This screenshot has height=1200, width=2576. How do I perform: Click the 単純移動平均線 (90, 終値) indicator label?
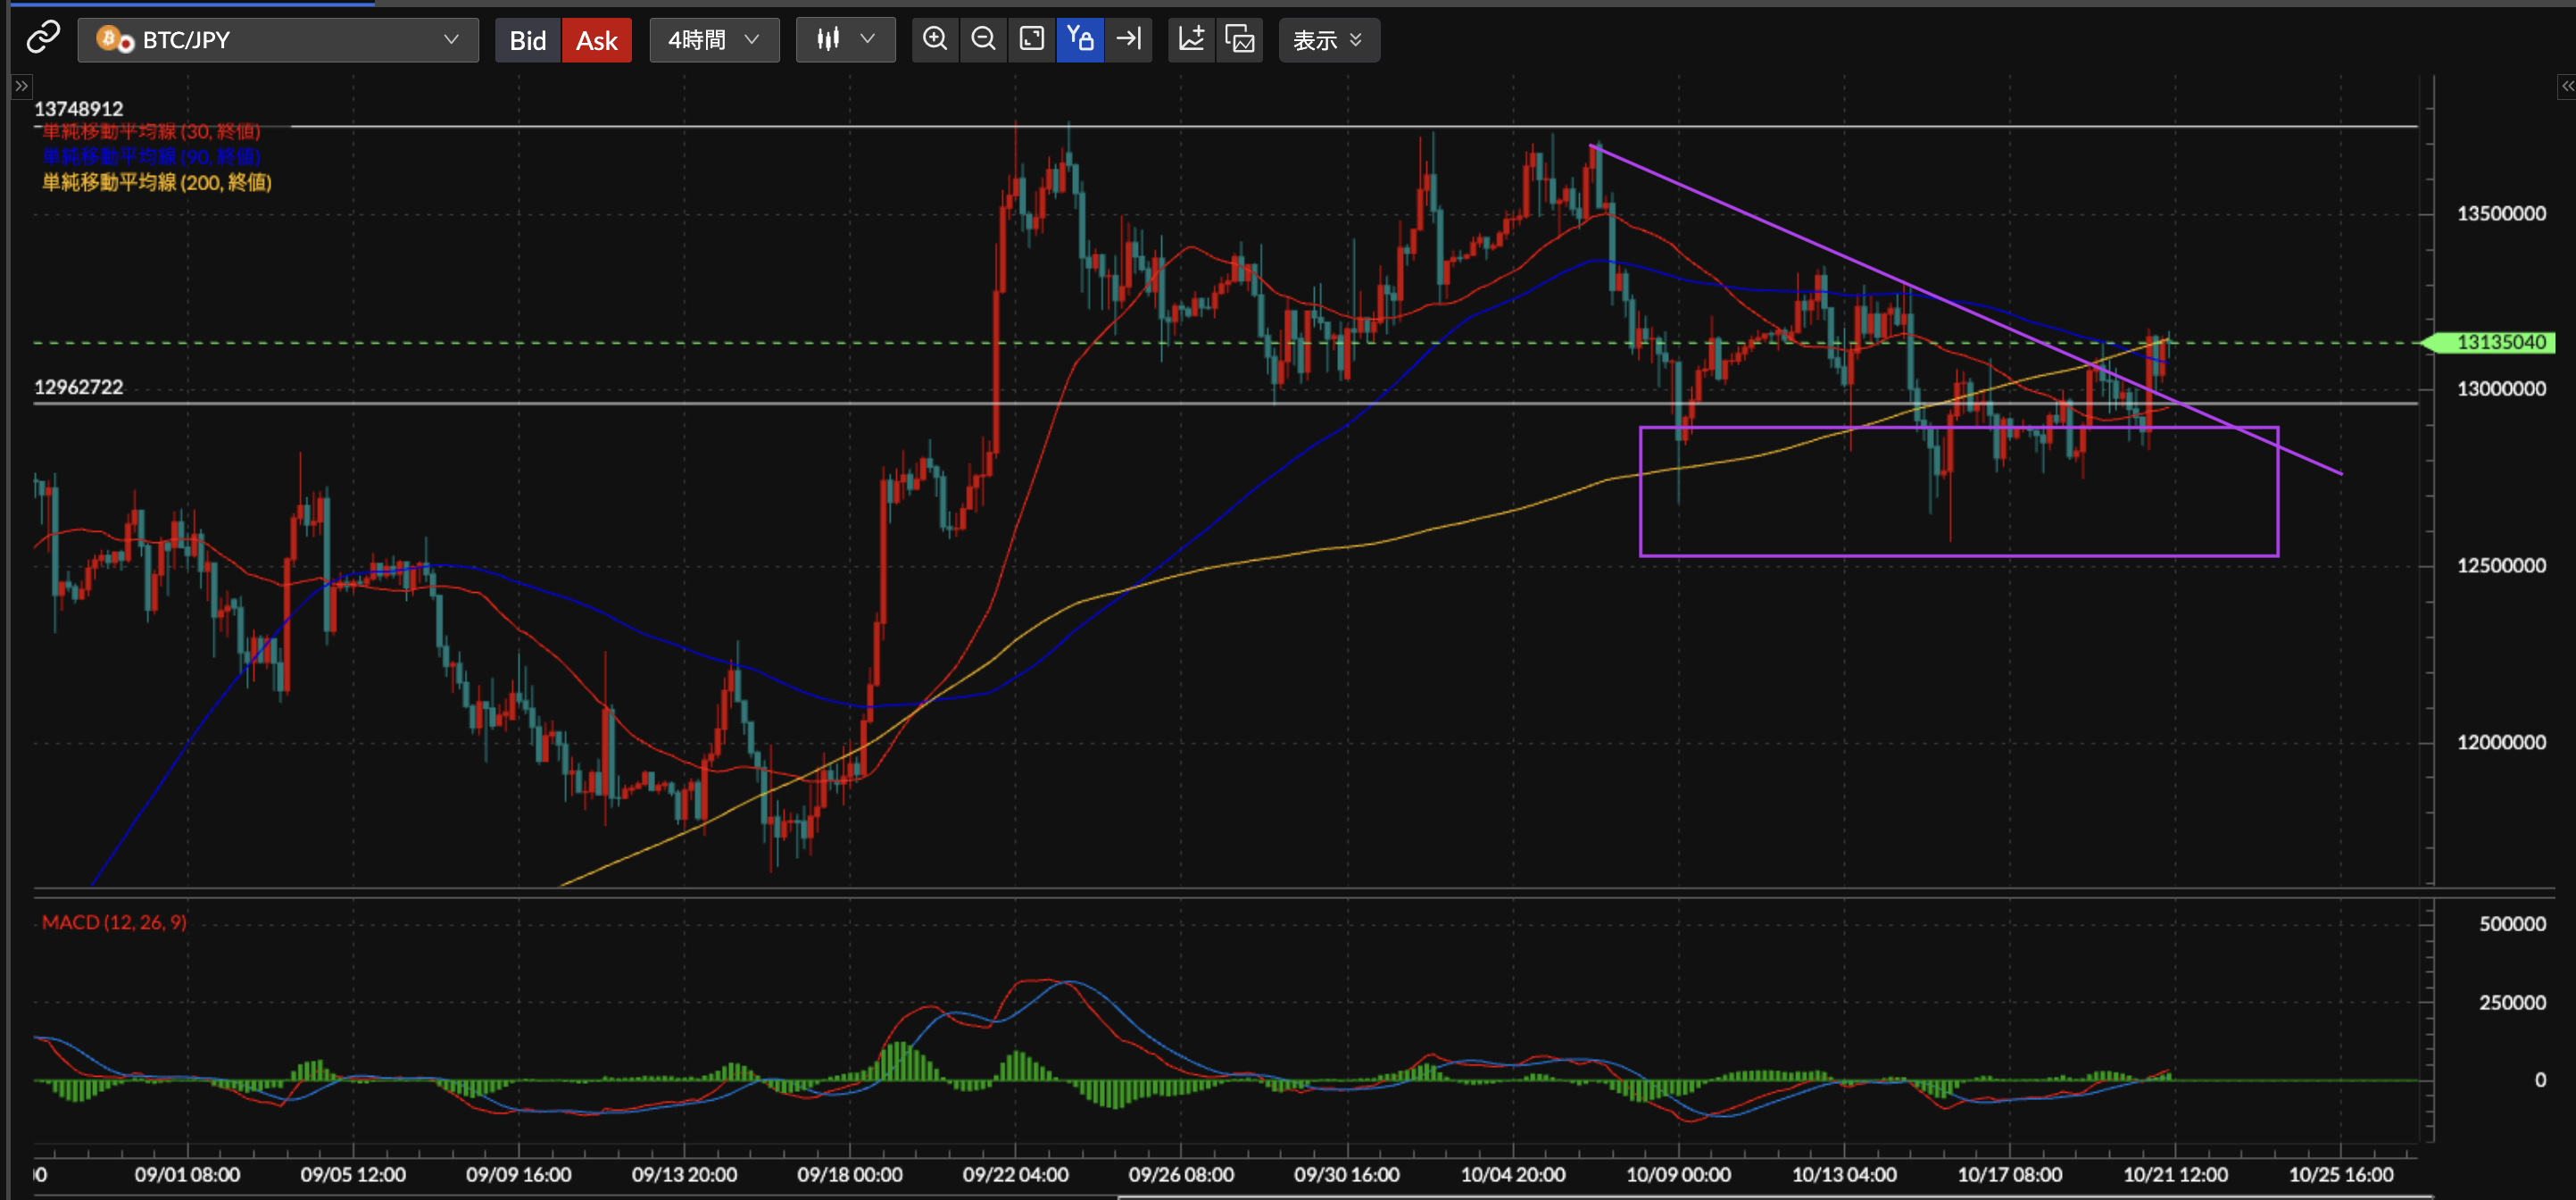(151, 156)
